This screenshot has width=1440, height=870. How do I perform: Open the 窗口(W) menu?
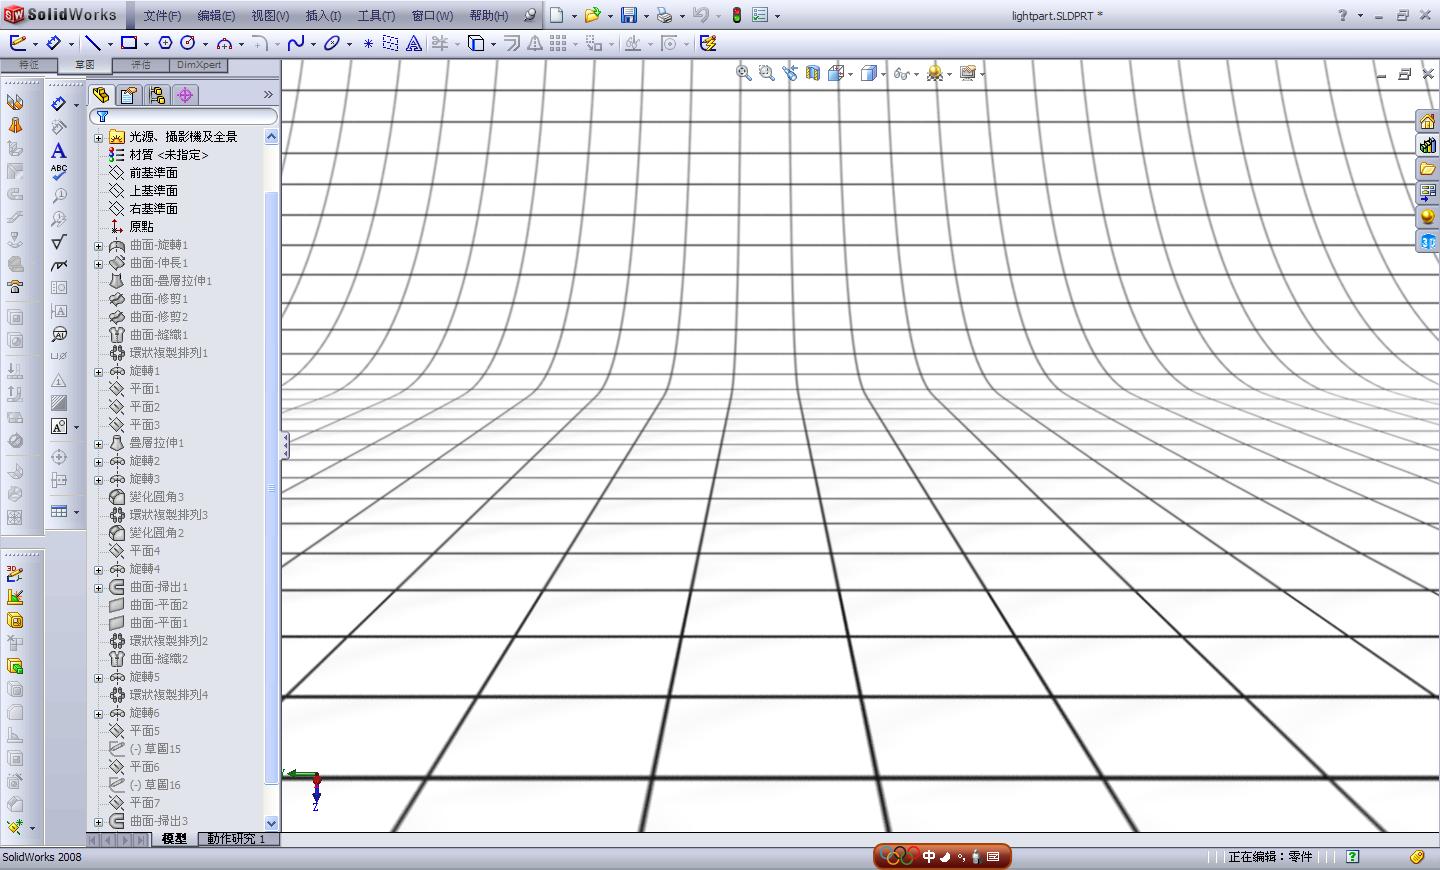click(432, 16)
